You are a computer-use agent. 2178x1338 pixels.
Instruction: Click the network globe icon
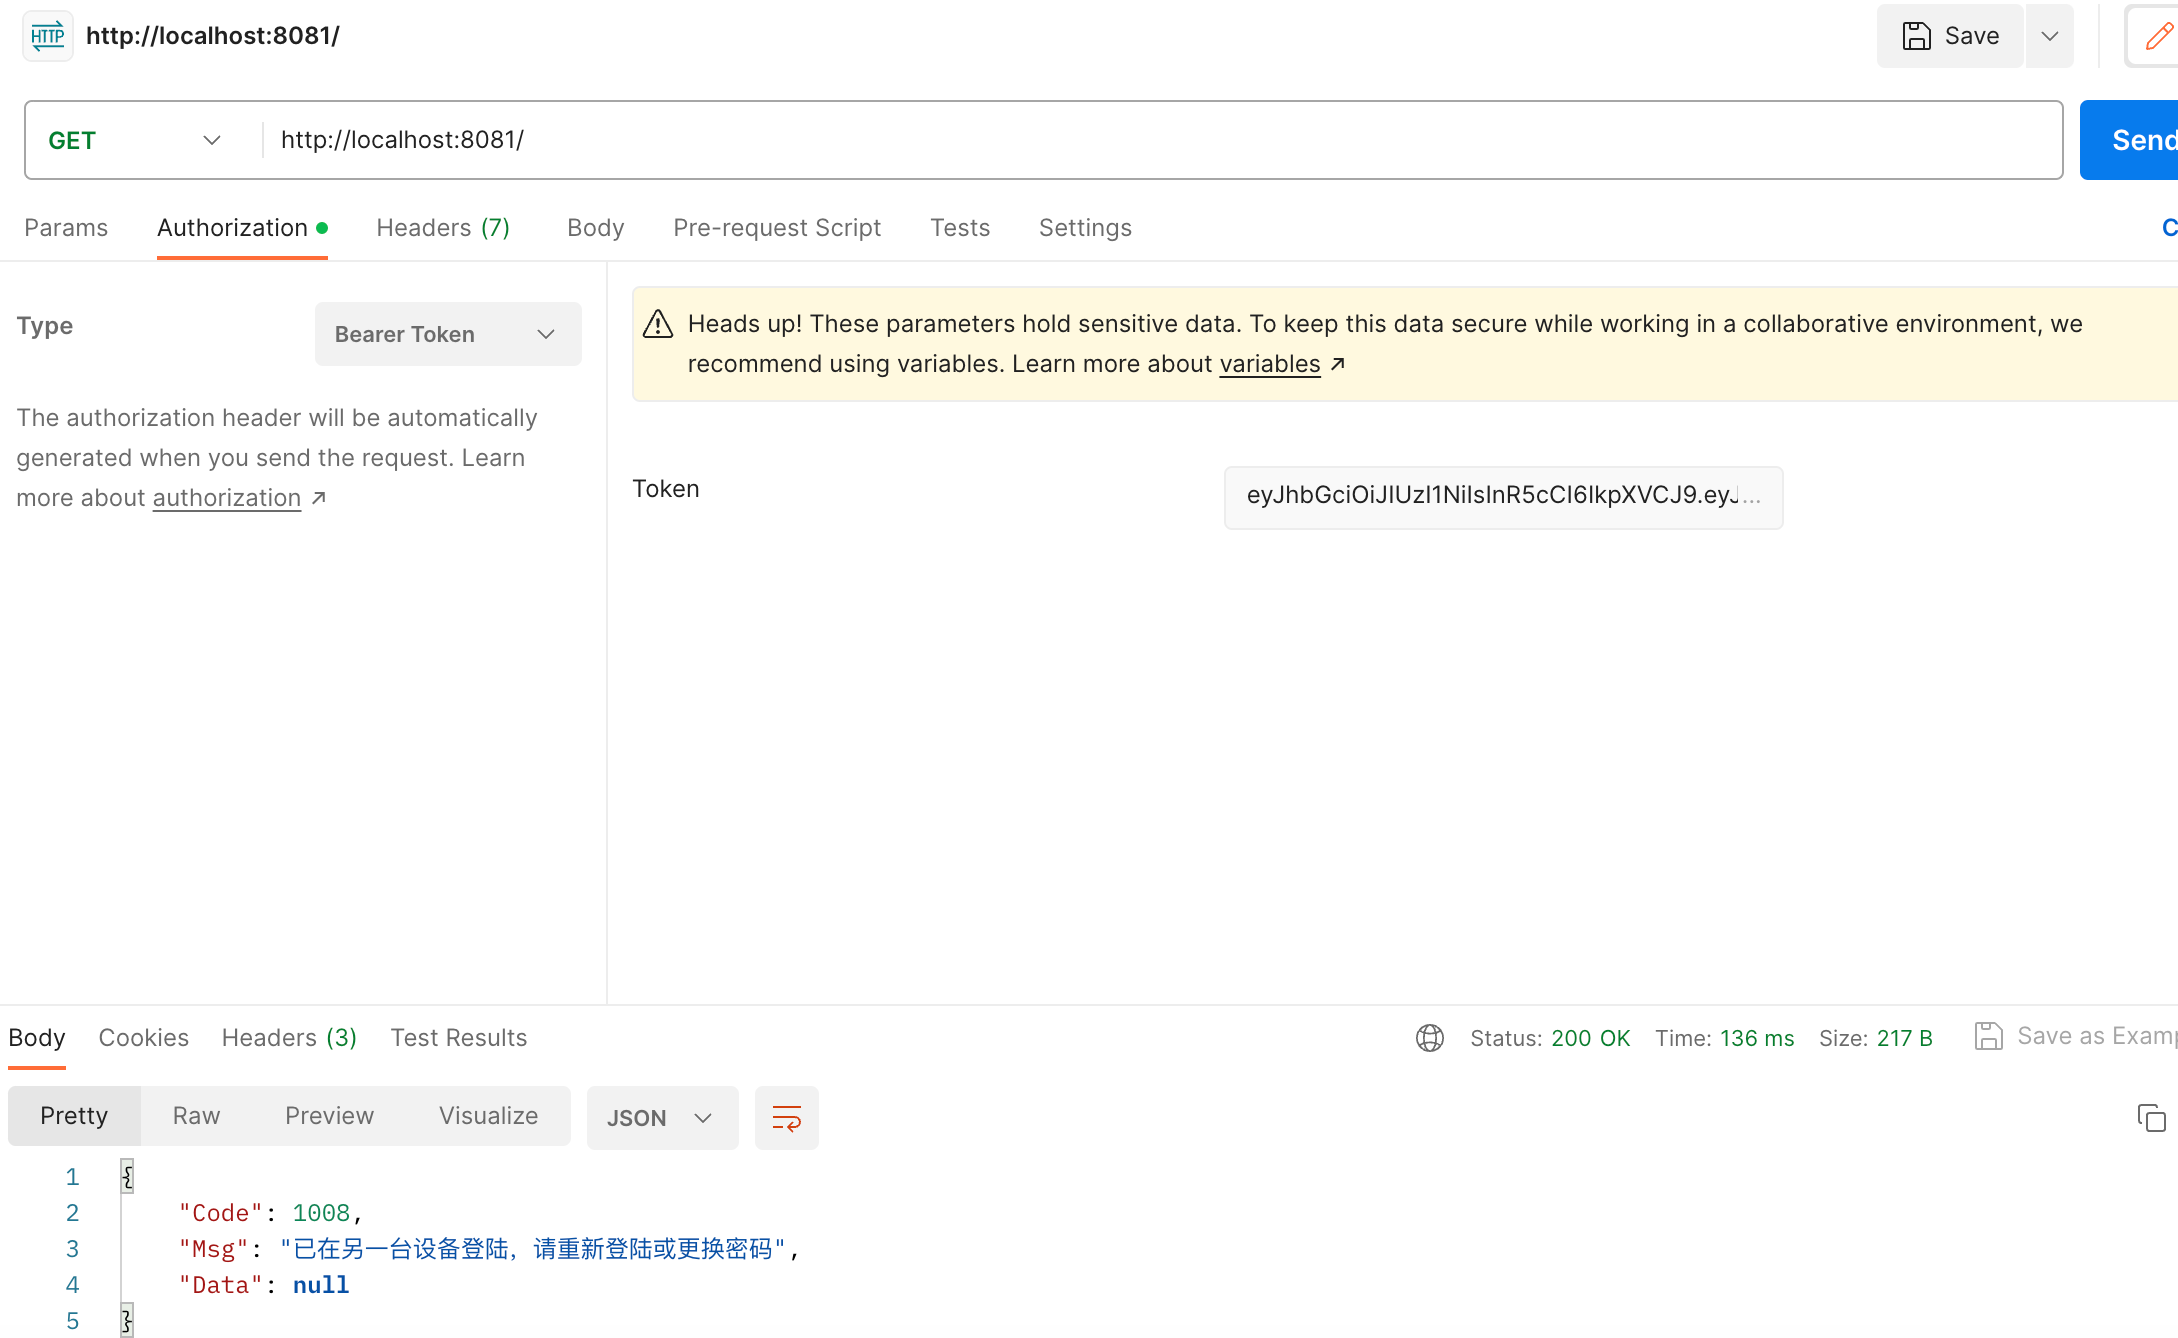1430,1038
